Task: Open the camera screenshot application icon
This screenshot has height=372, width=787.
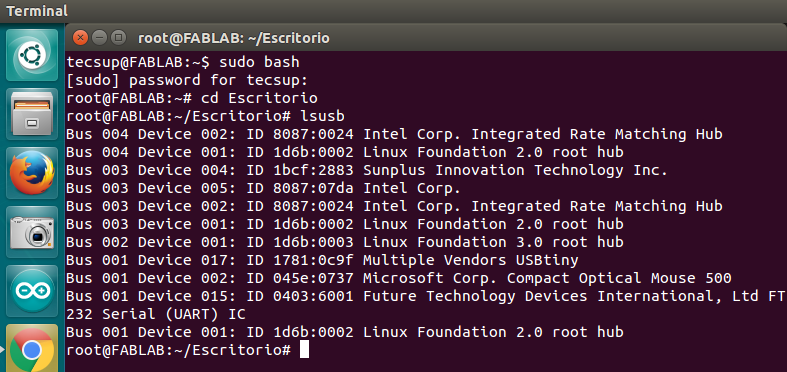Action: click(32, 232)
